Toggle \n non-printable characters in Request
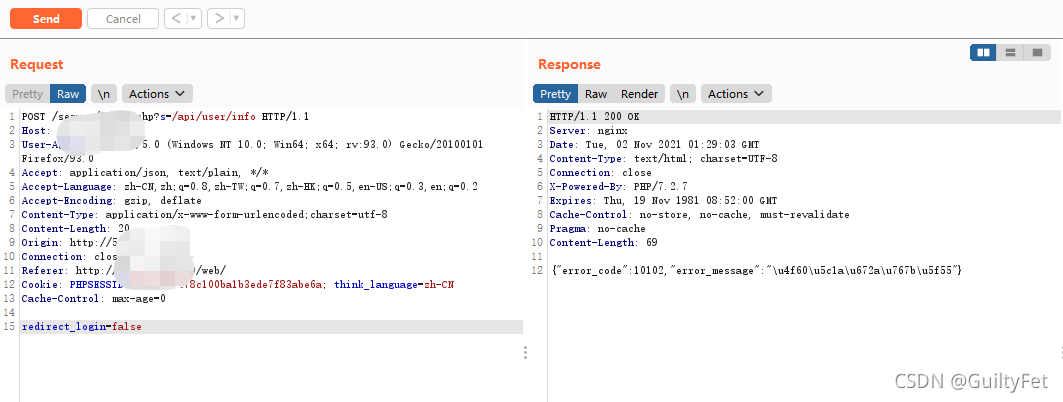Viewport: 1063px width, 402px height. pos(104,94)
